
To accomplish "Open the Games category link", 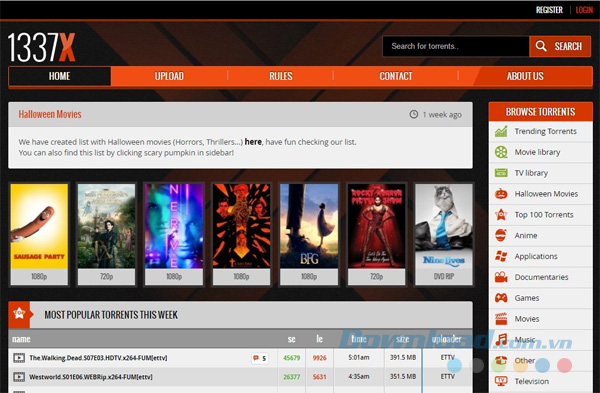I will pos(527,298).
